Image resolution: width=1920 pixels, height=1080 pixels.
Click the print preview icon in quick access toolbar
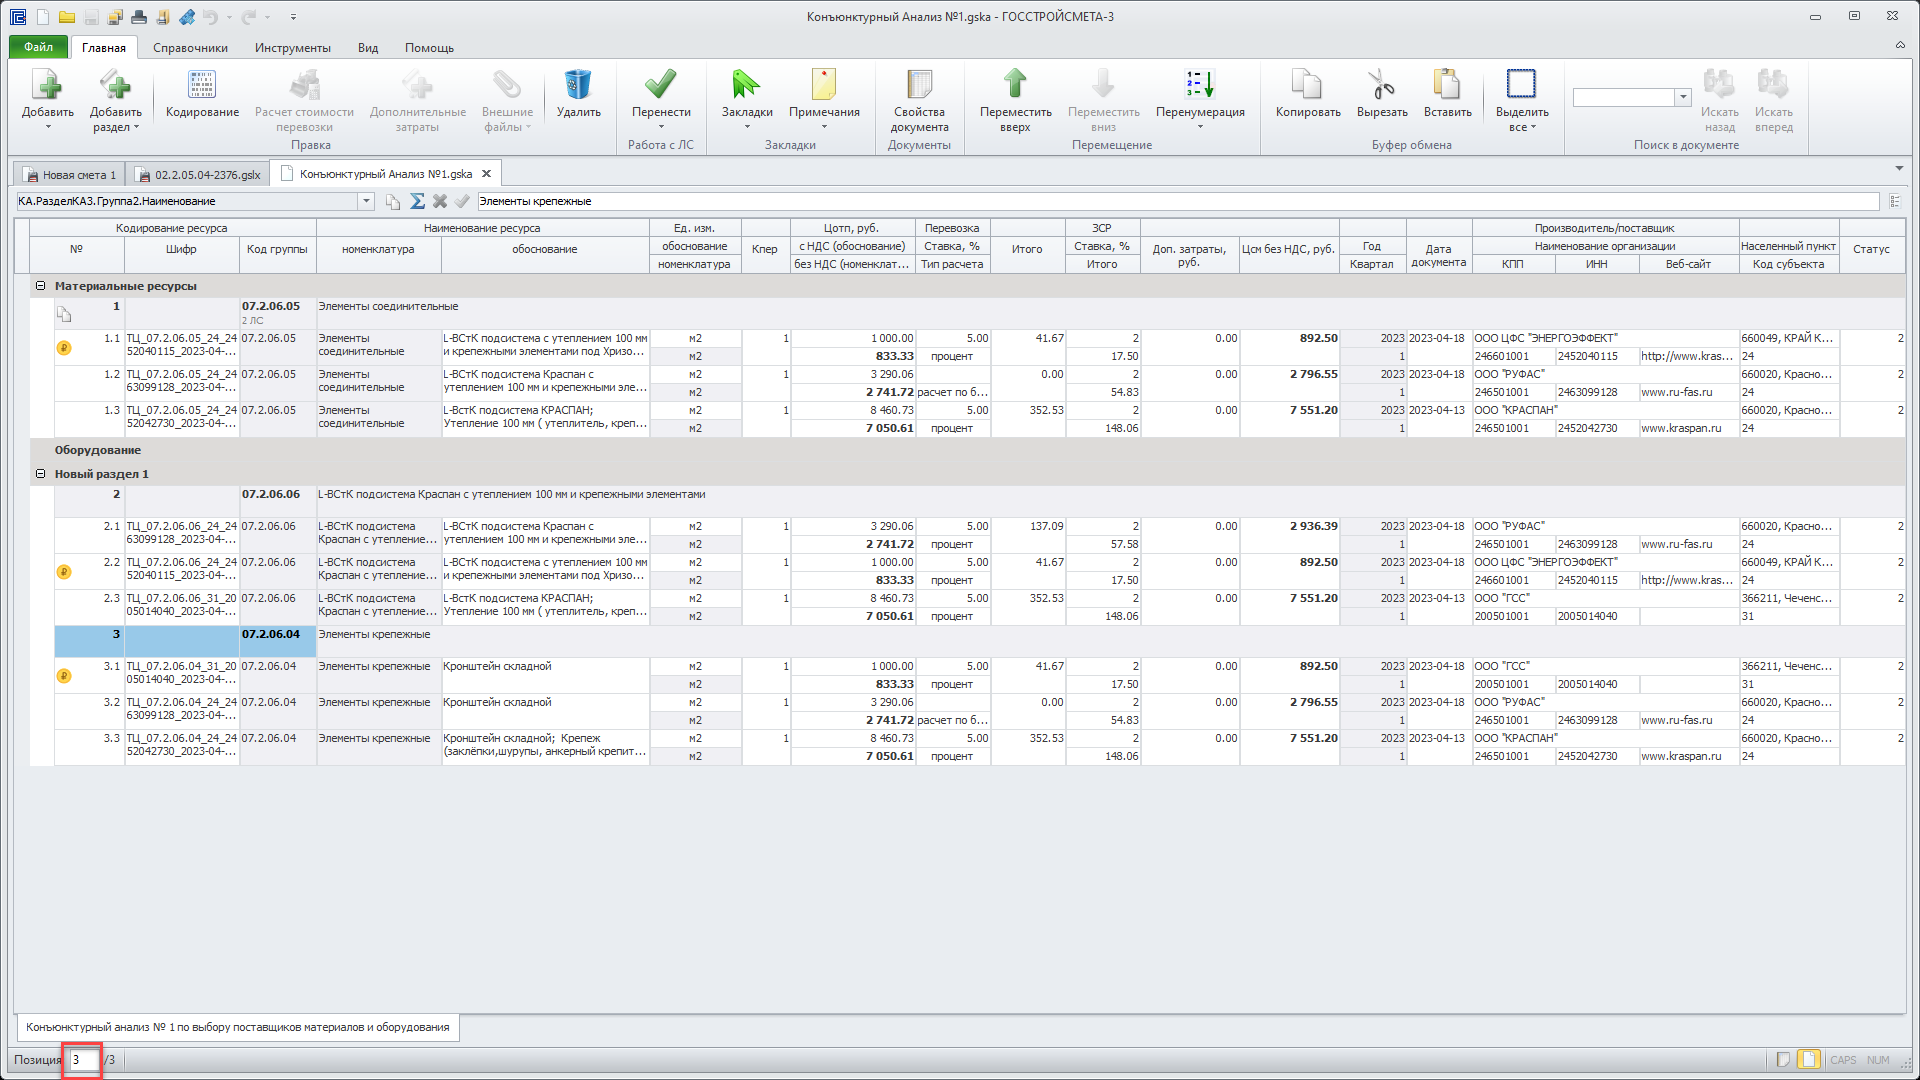163,17
